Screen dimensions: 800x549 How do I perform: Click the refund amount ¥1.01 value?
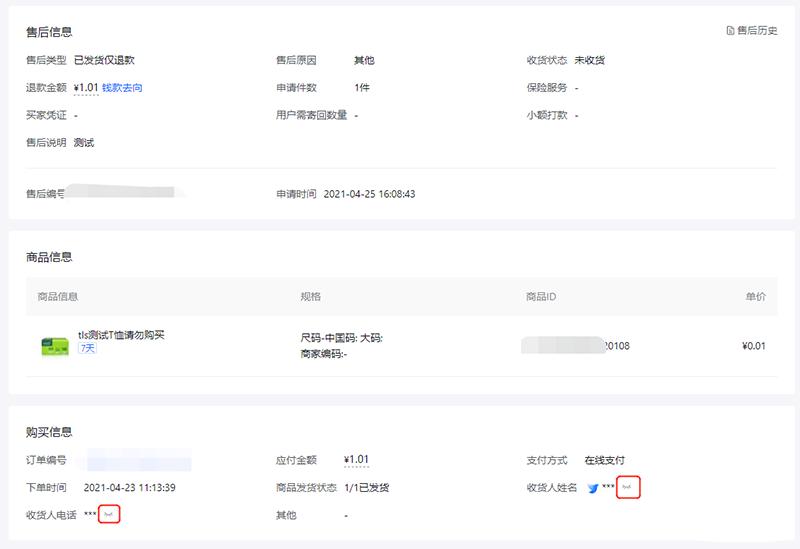[86, 88]
